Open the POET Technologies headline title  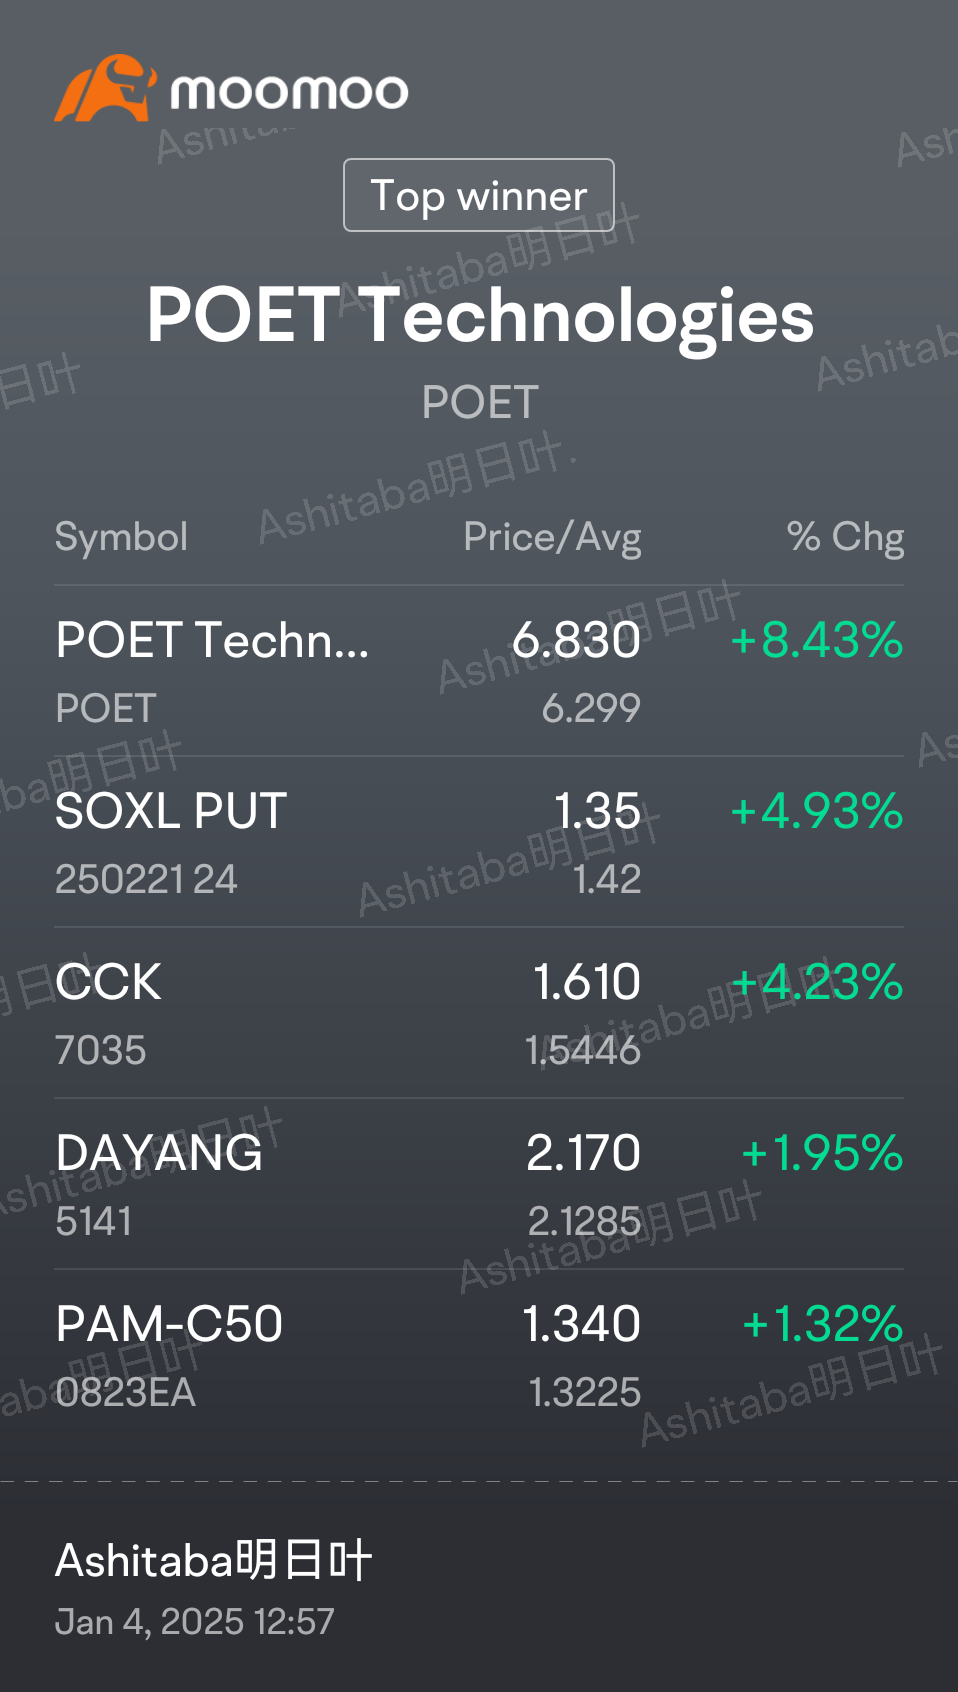click(x=480, y=315)
